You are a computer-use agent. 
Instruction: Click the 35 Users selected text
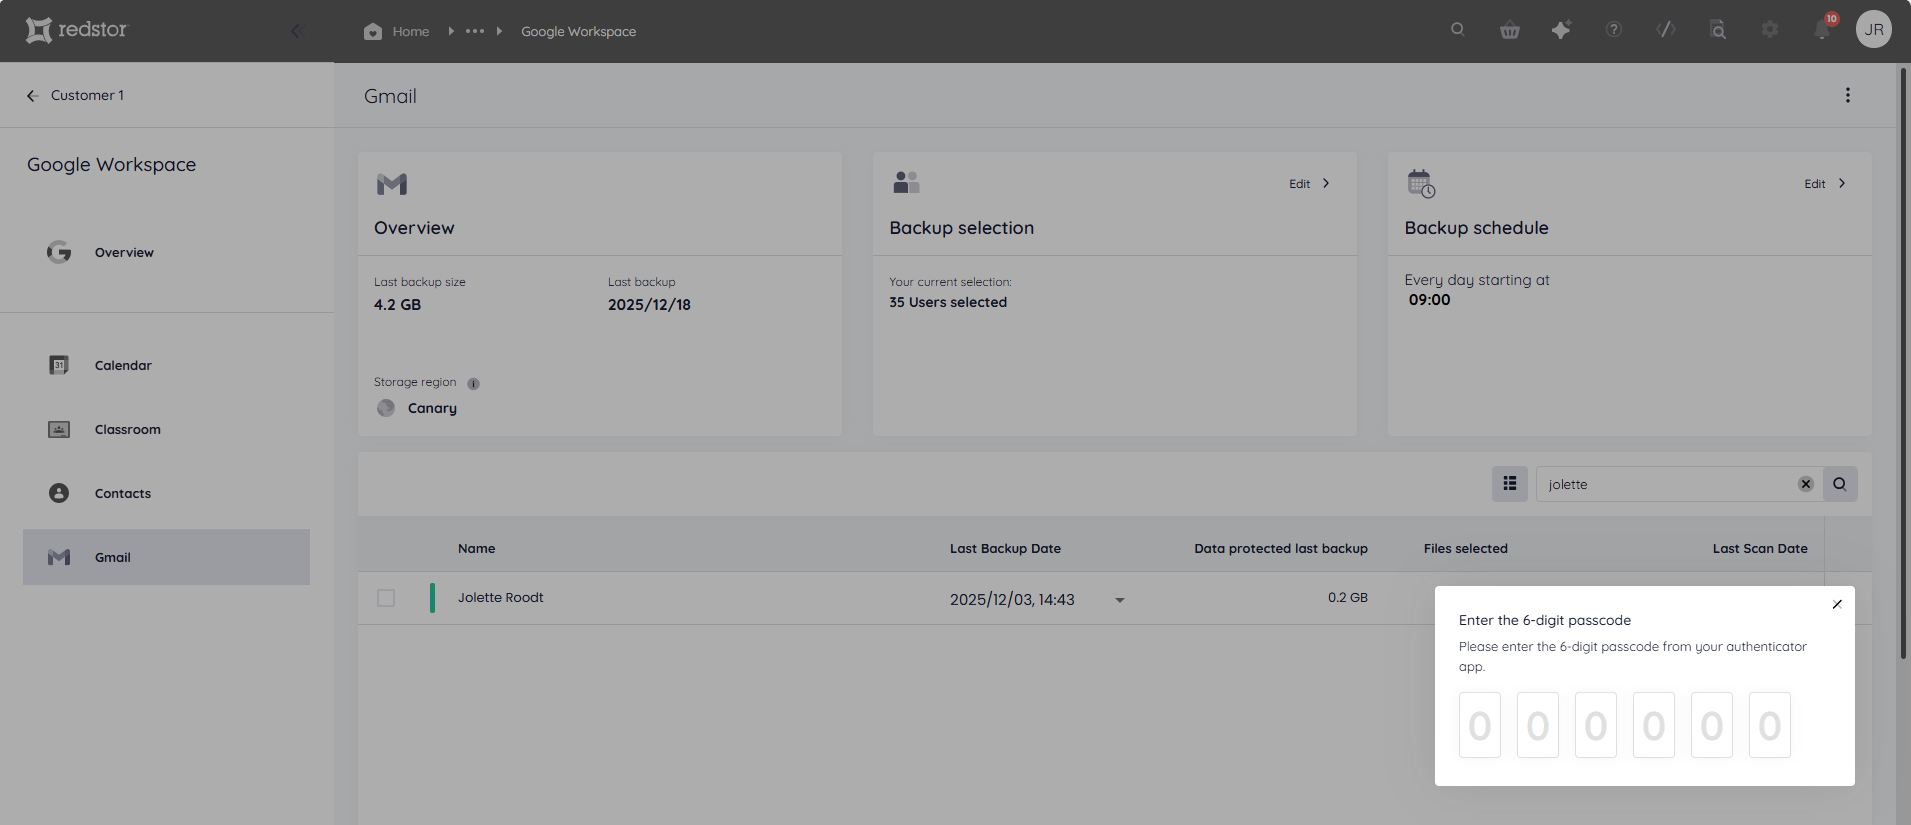coord(948,302)
